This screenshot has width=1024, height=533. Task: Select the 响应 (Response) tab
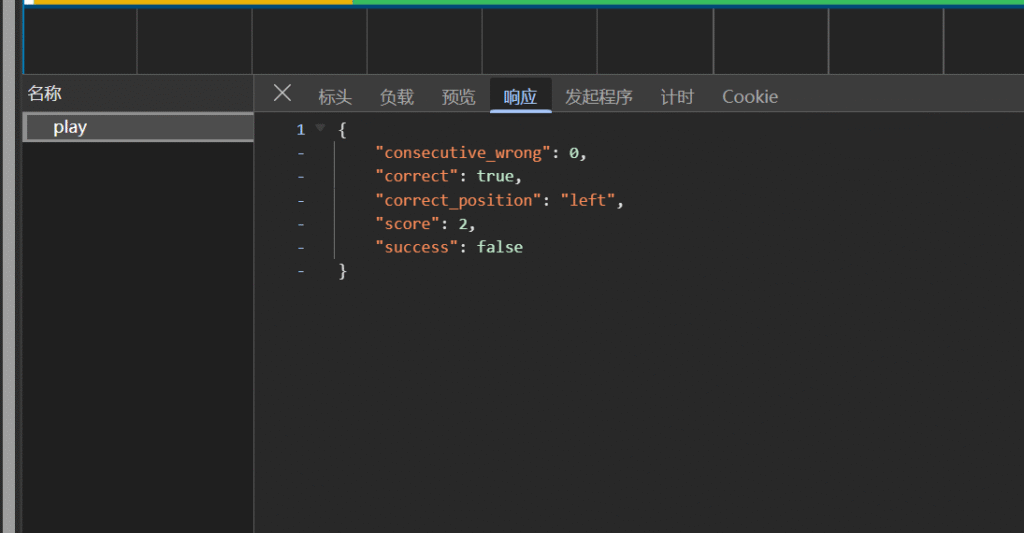520,97
